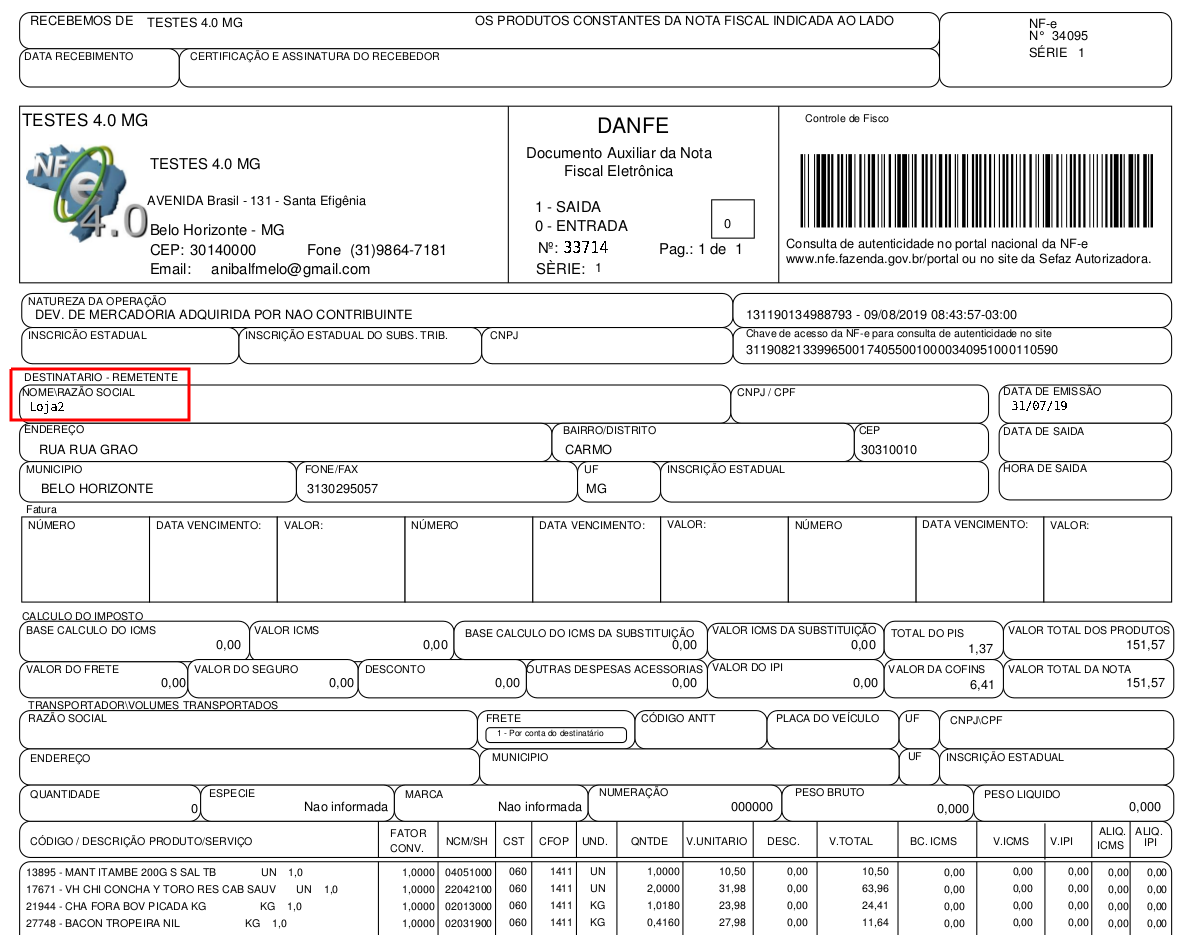
Task: Click the freight option '1 - Por conta do destinatário'
Action: coord(556,734)
